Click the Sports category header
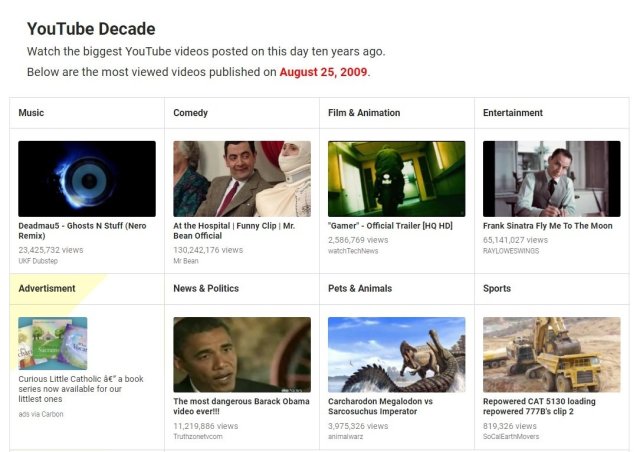The width and height of the screenshot is (640, 452). click(497, 288)
